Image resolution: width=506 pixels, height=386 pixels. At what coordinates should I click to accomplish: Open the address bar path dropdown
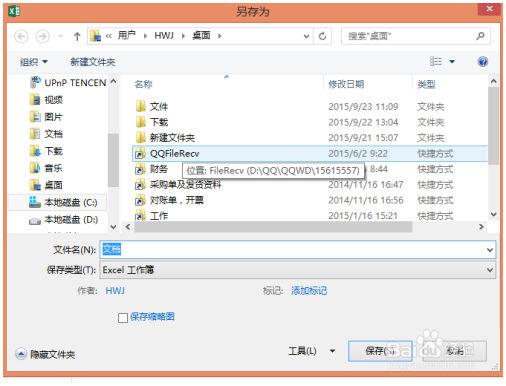click(x=306, y=36)
